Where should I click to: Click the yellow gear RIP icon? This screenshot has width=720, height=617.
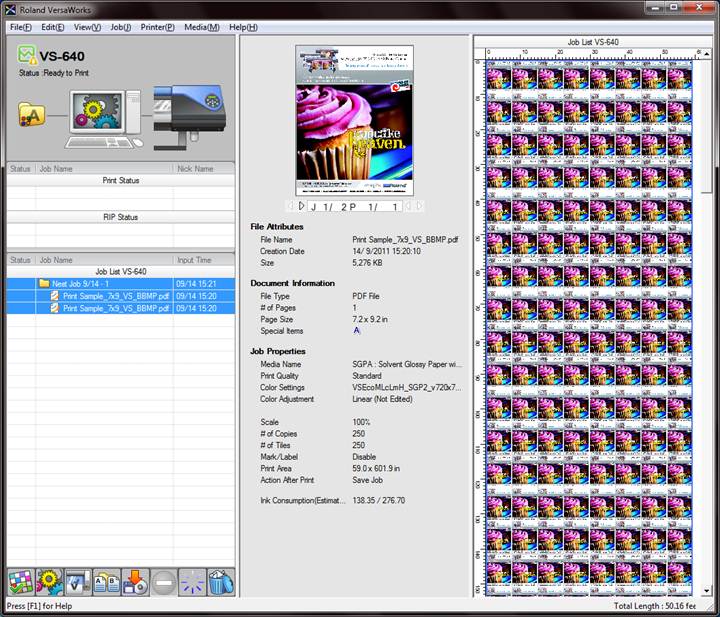[49, 581]
